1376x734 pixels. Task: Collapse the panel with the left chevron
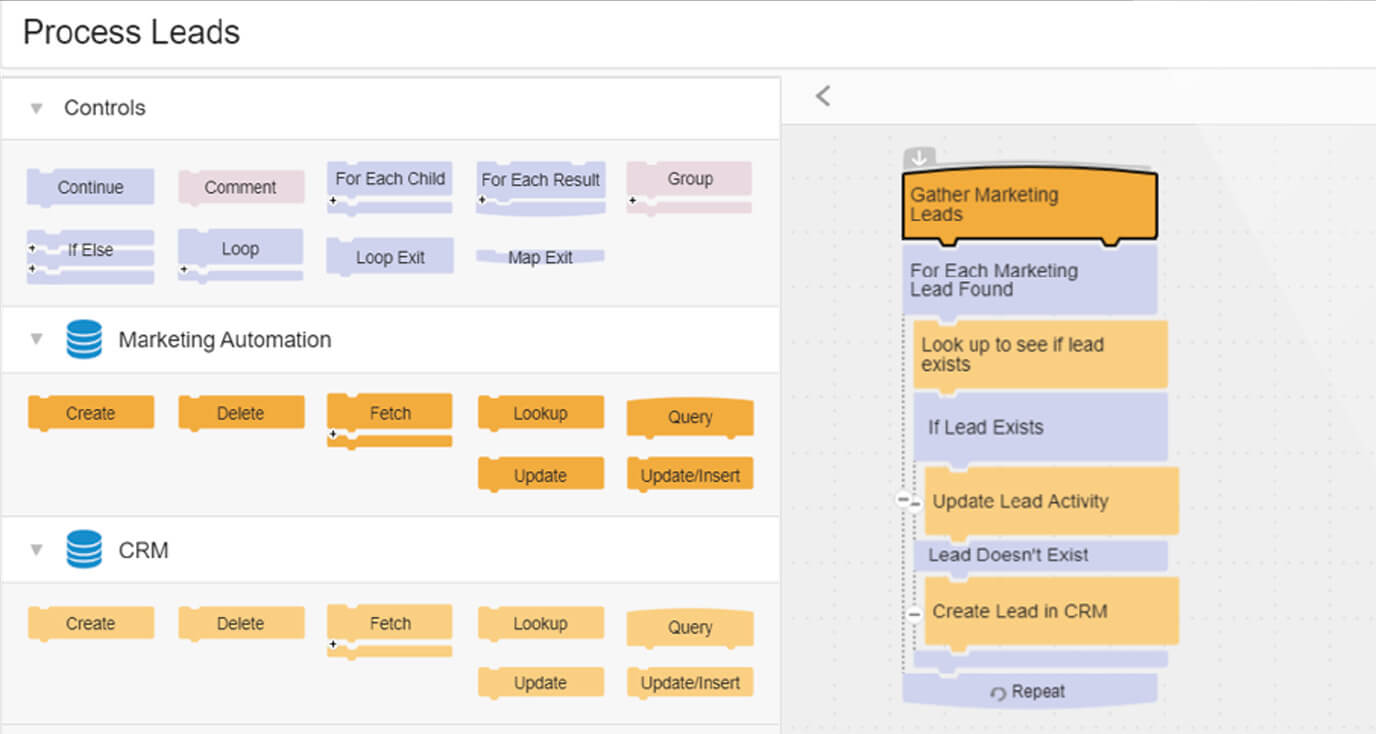coord(823,96)
